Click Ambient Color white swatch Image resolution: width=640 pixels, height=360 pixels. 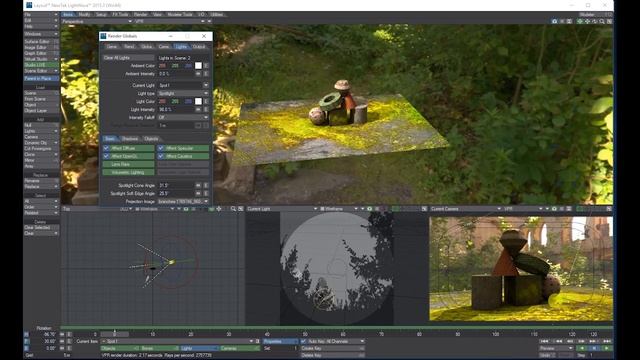point(198,66)
